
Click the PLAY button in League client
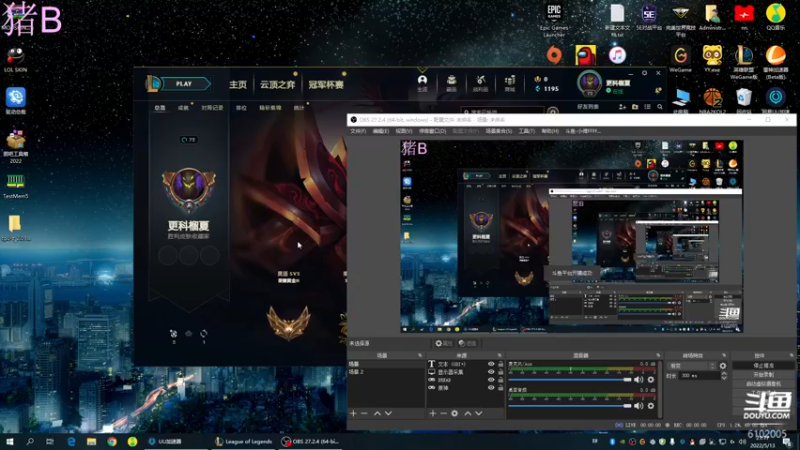pyautogui.click(x=184, y=84)
